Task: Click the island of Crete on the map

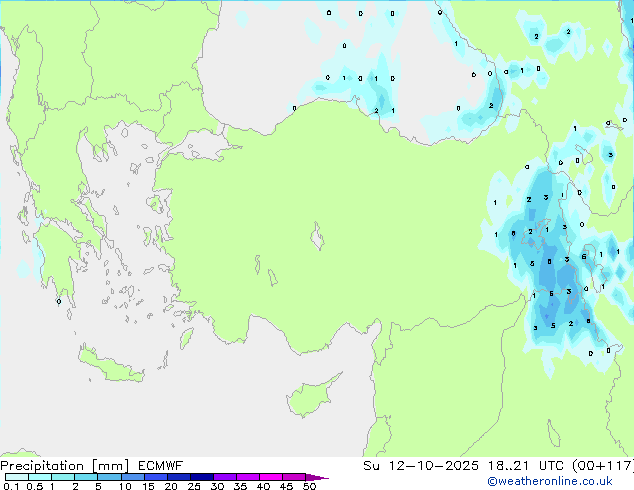Action: (111, 365)
